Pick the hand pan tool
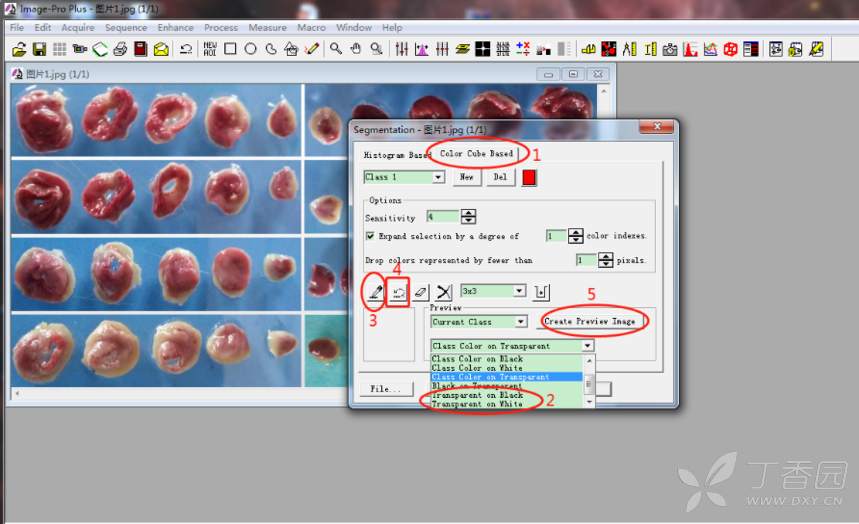Screen dimensions: 859x524 [x=355, y=49]
